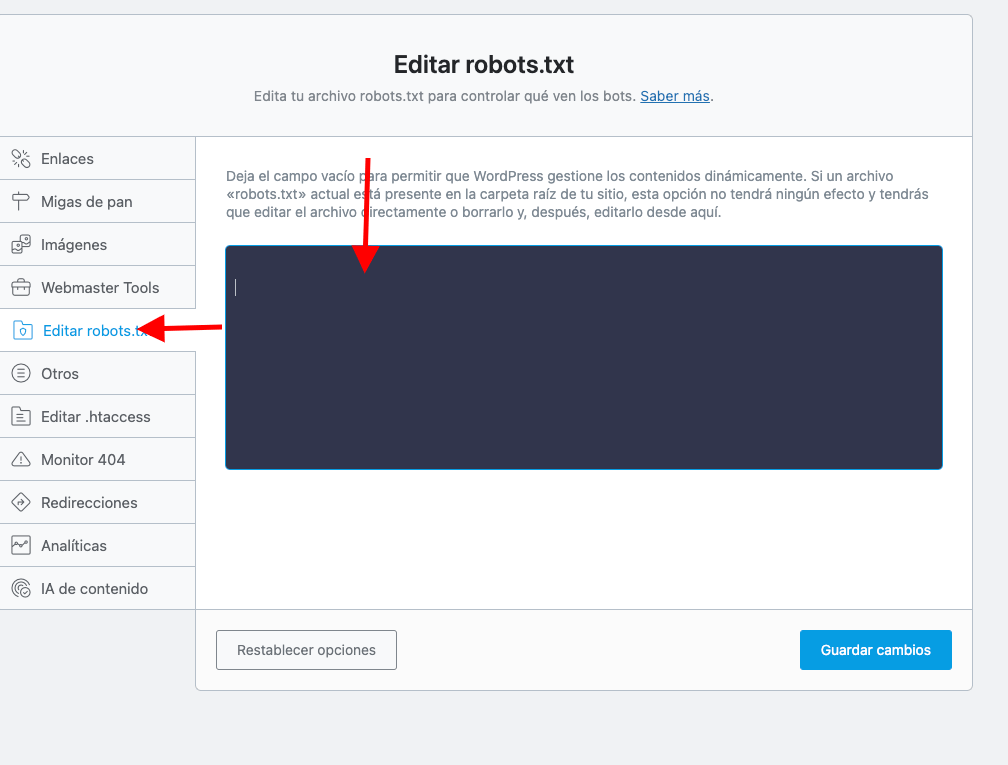This screenshot has width=1008, height=765.
Task: Follow the Saber más link
Action: click(x=674, y=96)
